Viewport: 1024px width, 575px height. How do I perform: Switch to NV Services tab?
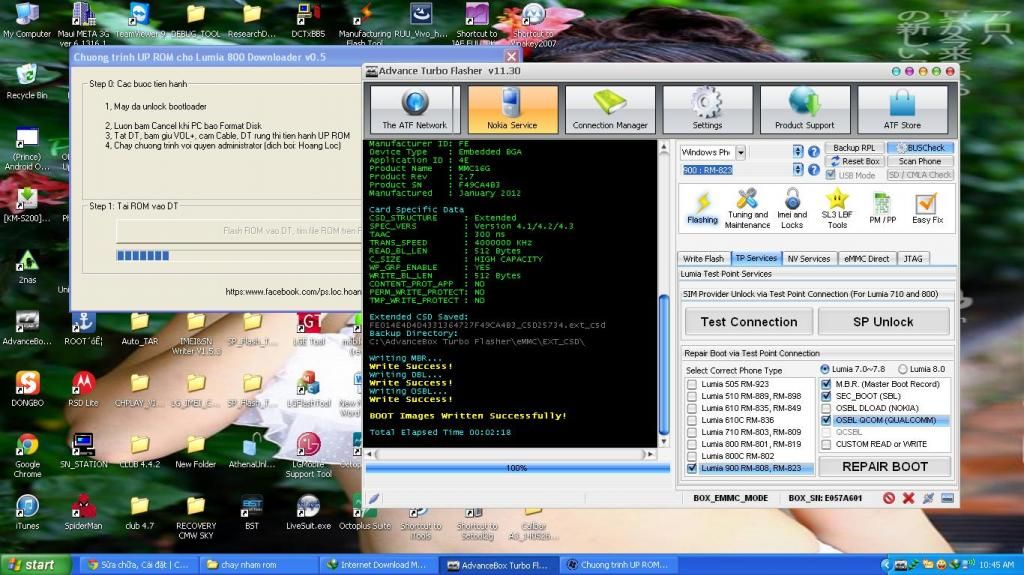tap(808, 259)
